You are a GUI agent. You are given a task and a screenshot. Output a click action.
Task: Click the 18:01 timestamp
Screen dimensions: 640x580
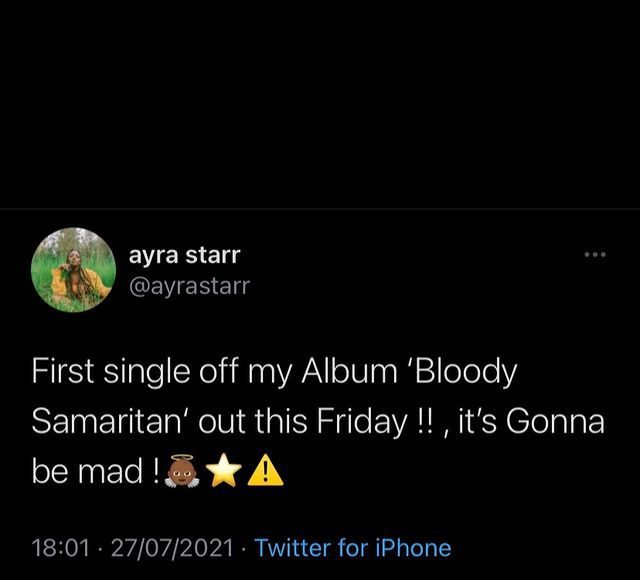click(60, 548)
